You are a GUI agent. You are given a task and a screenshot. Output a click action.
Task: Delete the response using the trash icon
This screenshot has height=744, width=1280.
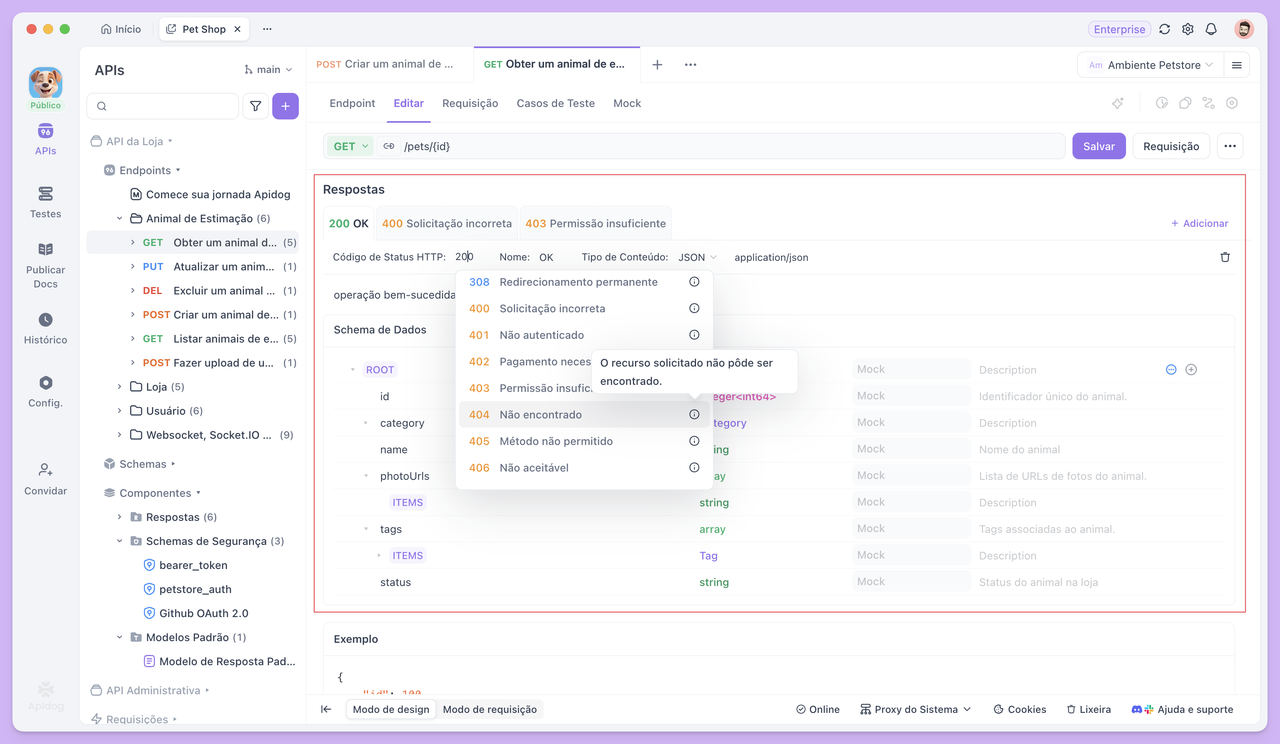tap(1225, 257)
